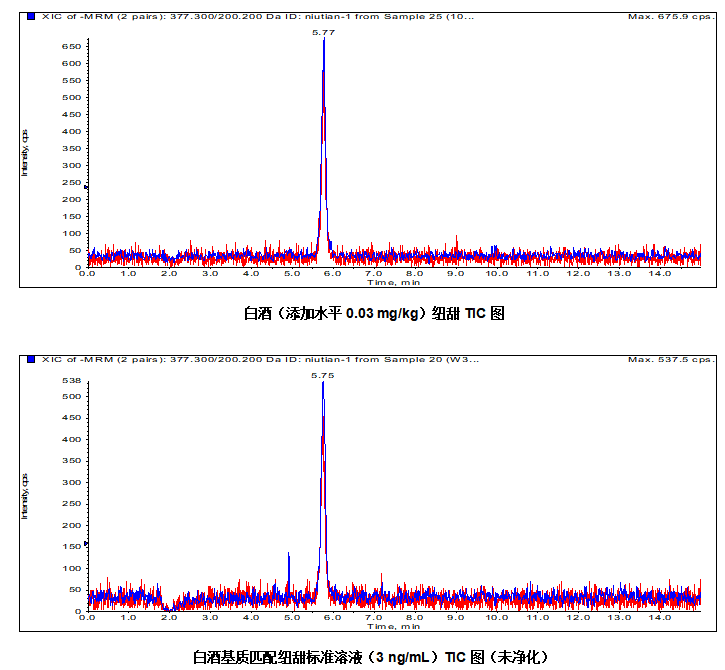Click the threshold arrow marker on bottom chart's intensity axis
This screenshot has height=670, width=725.
[86, 544]
